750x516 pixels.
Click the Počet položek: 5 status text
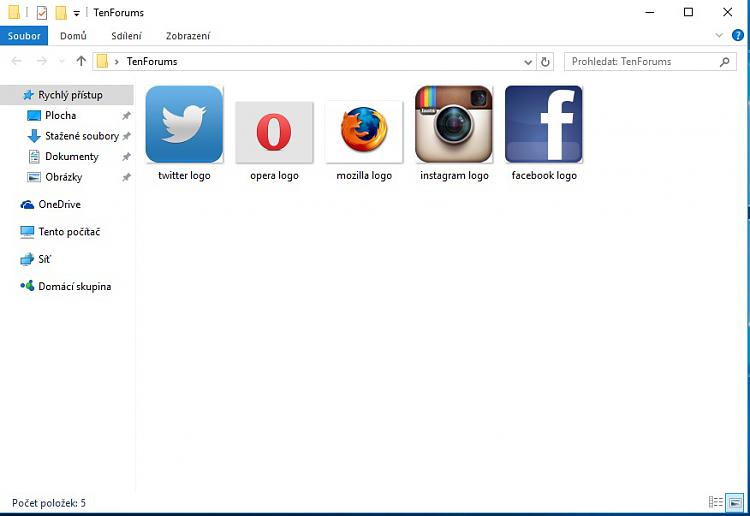(49, 503)
